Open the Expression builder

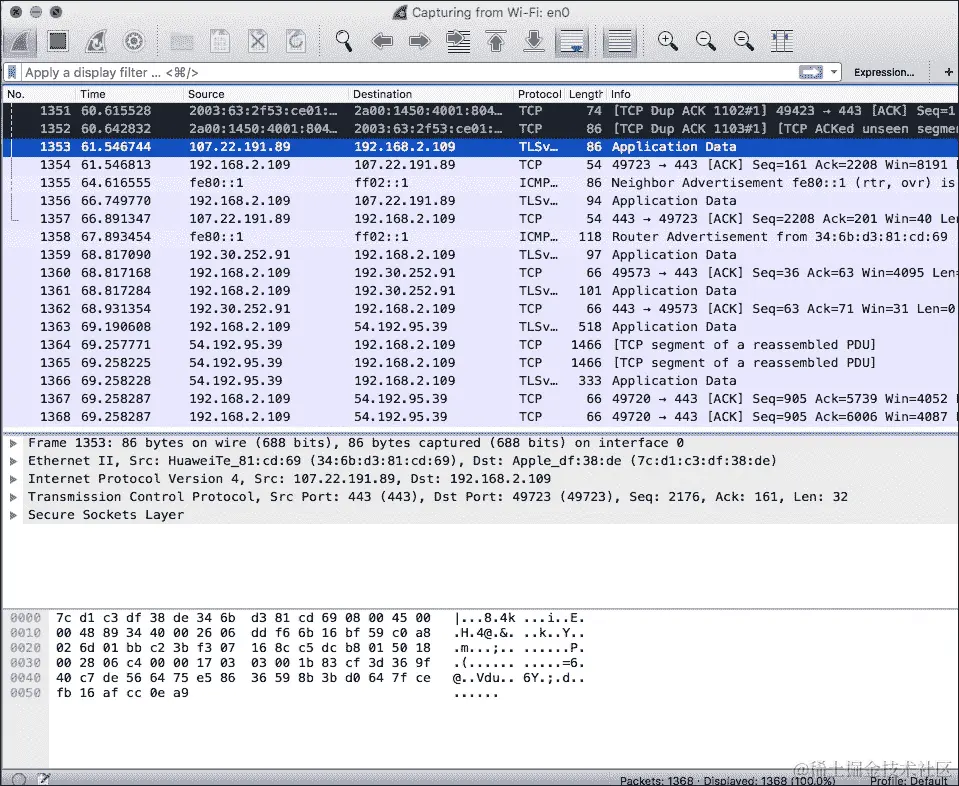pyautogui.click(x=884, y=72)
